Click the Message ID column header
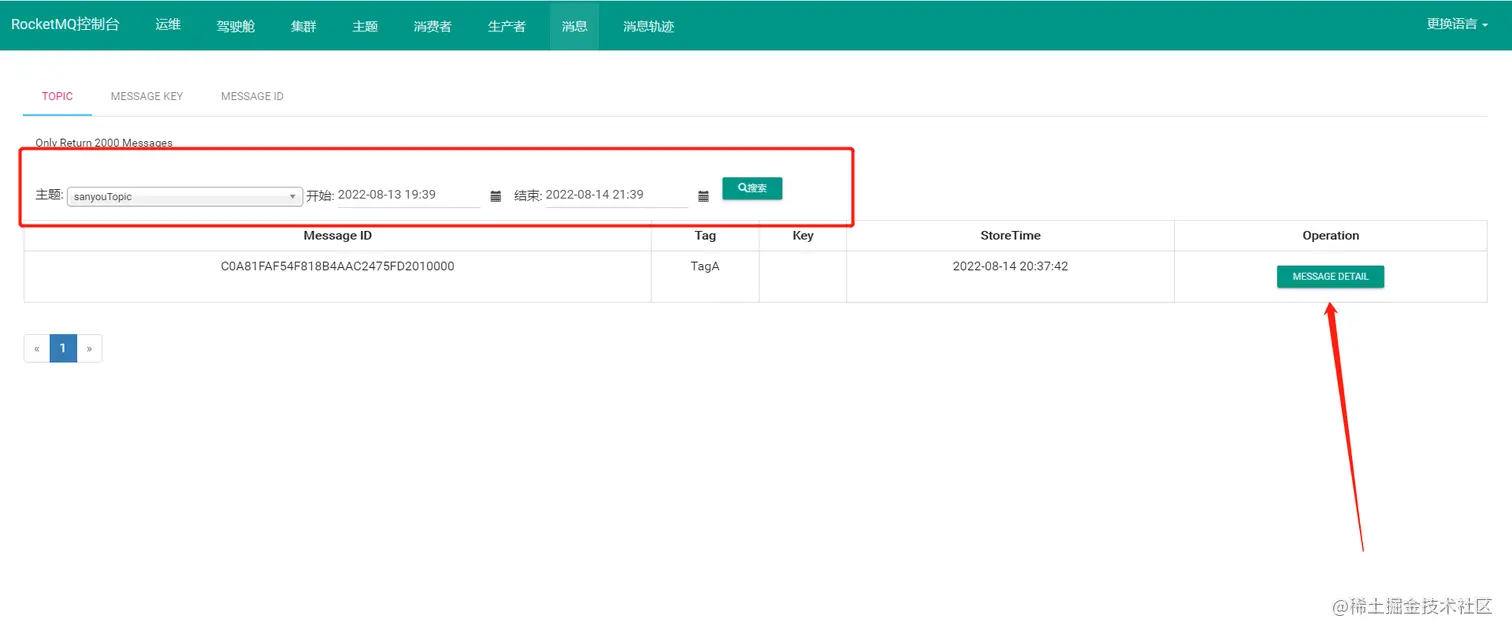1512x636 pixels. coord(338,236)
